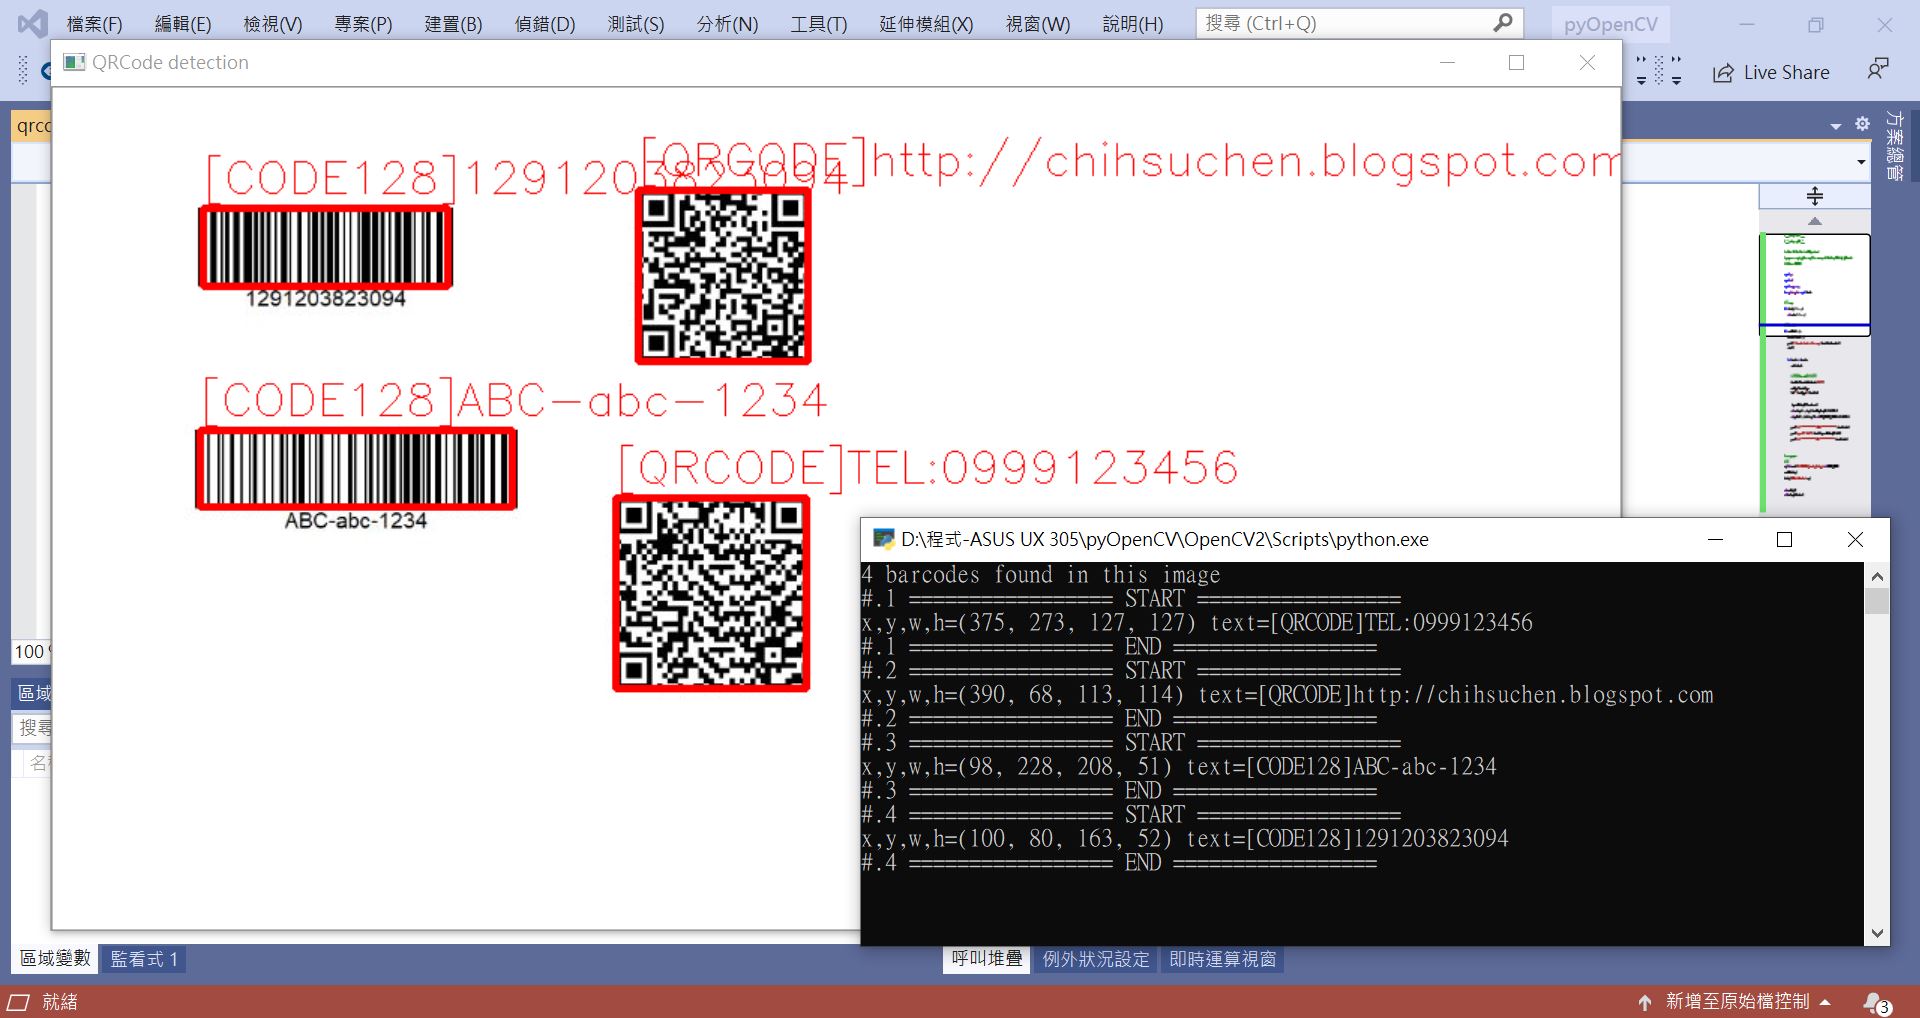Switch to the 呼叫堆疊 tab
The height and width of the screenshot is (1018, 1920).
click(x=987, y=958)
